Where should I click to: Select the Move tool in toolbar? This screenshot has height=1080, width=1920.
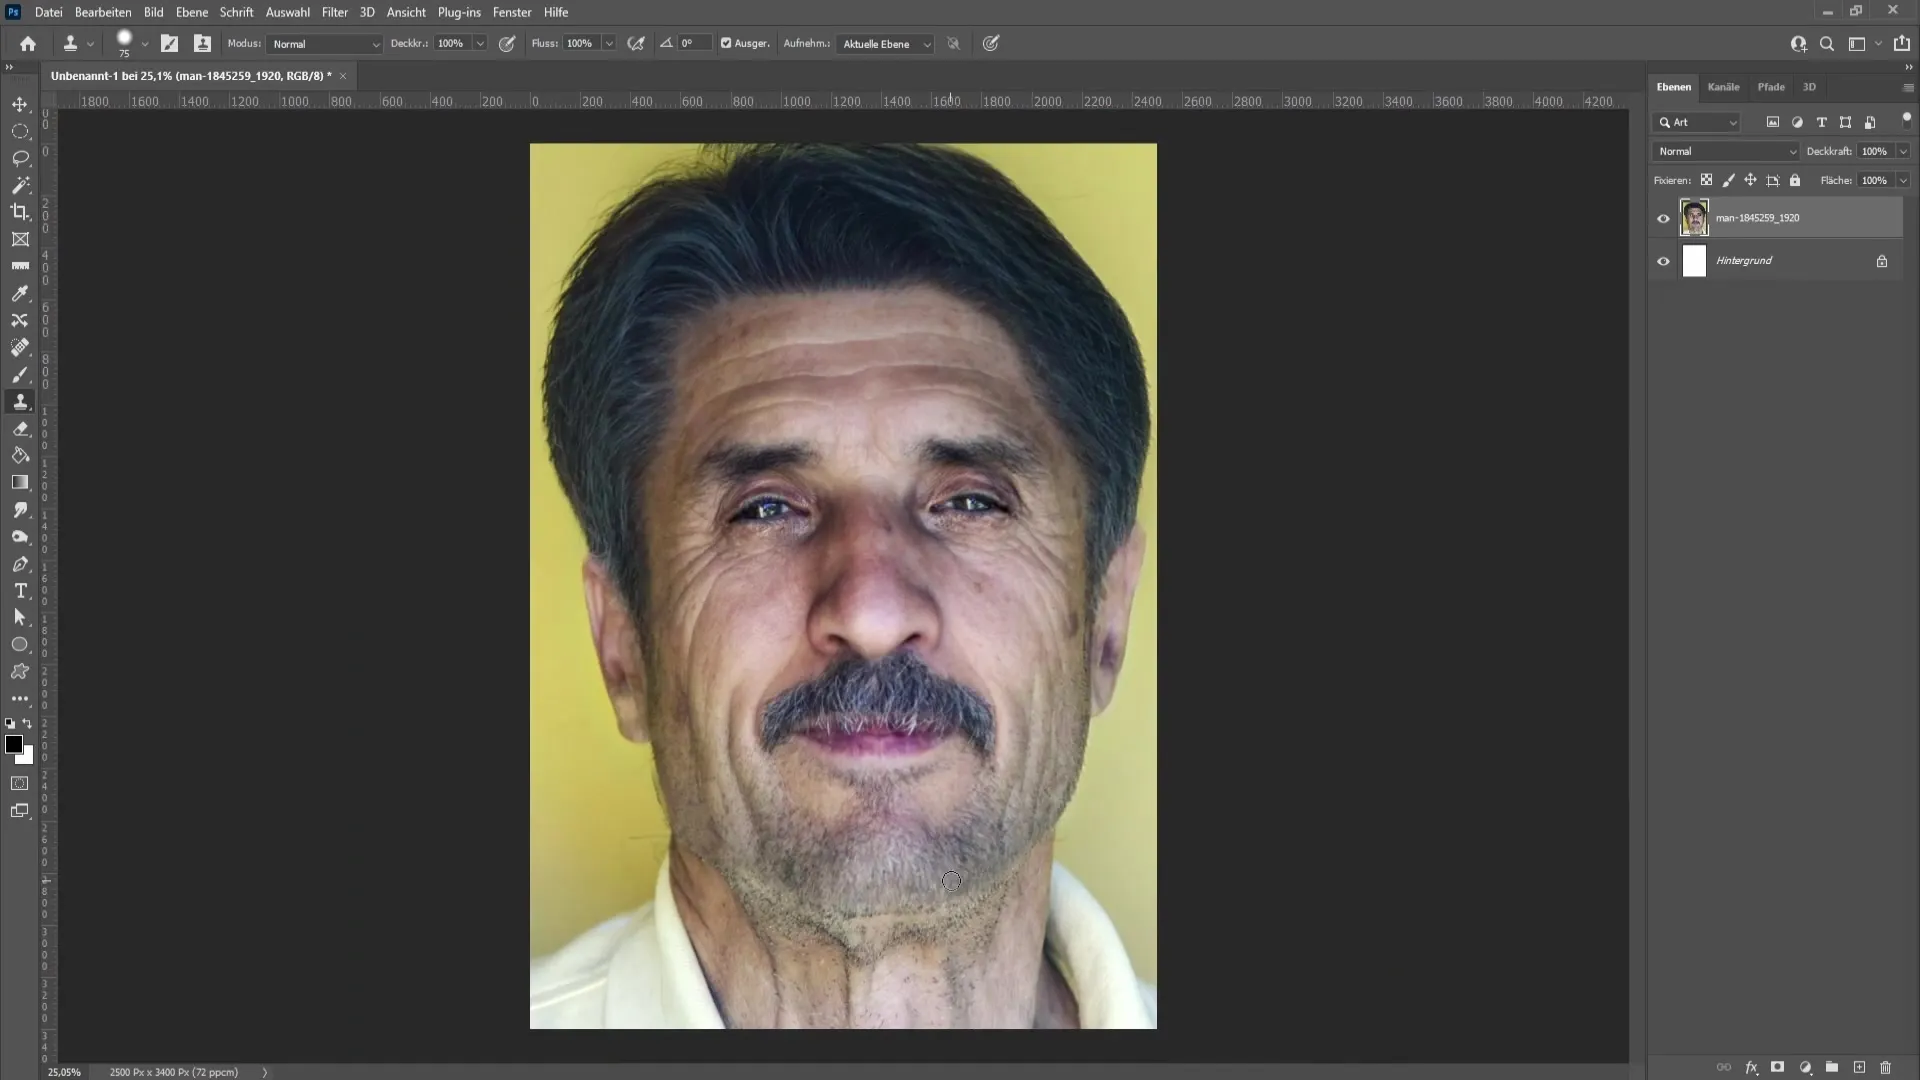pyautogui.click(x=20, y=102)
